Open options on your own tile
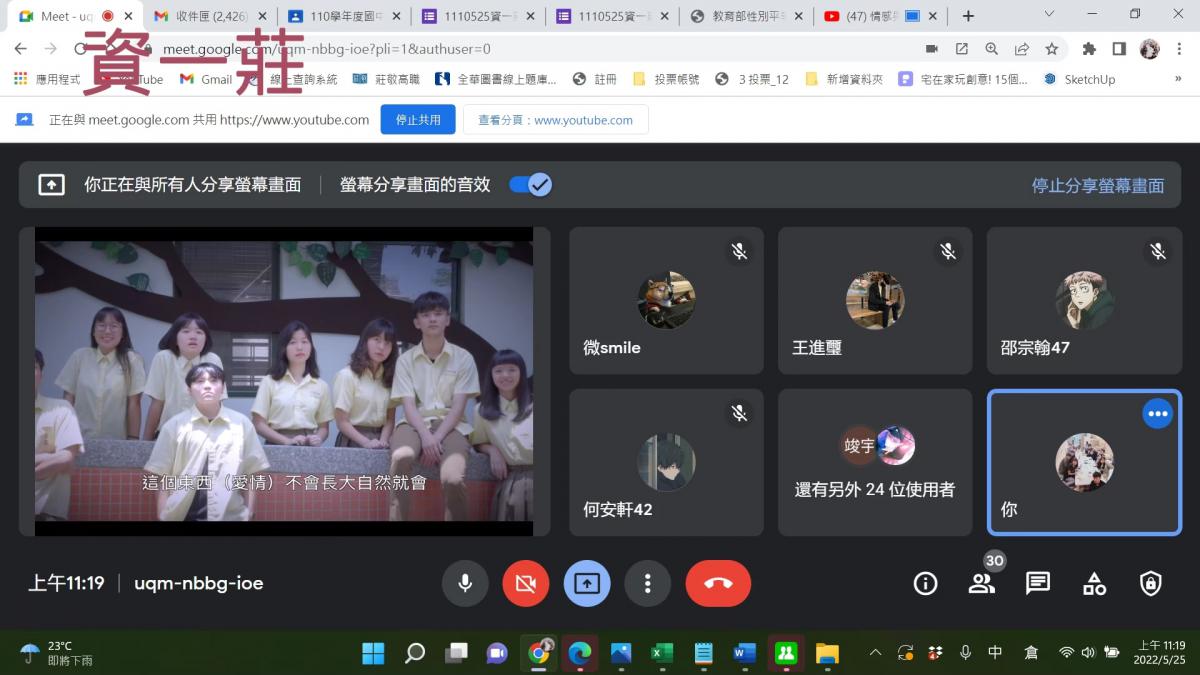The height and width of the screenshot is (675, 1200). click(1158, 413)
